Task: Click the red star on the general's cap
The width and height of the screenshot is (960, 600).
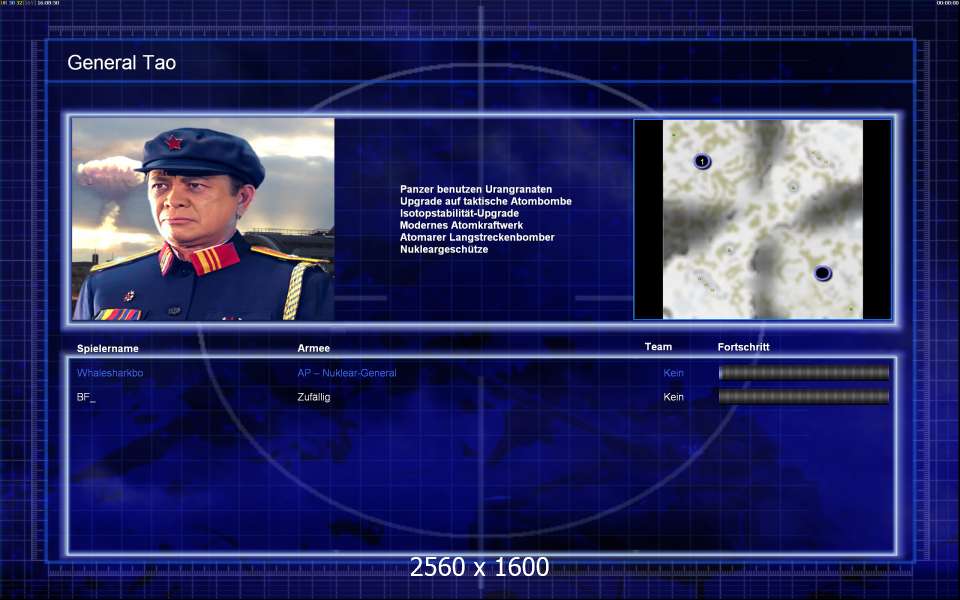Action: click(x=175, y=142)
